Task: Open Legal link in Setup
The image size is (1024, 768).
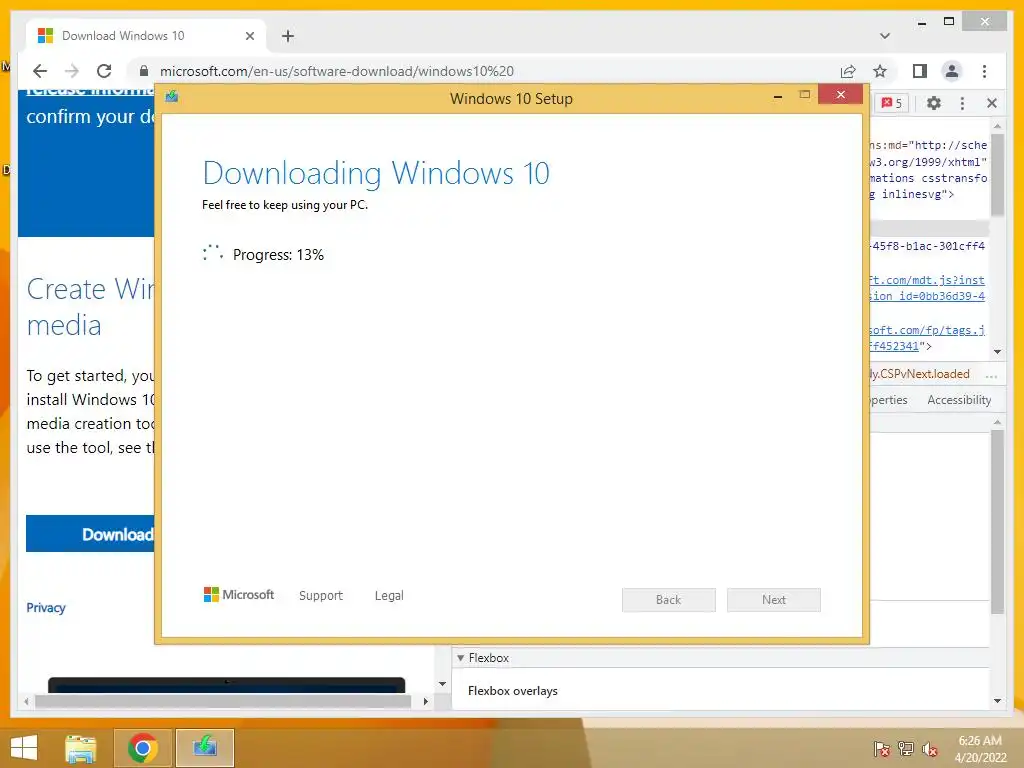Action: pyautogui.click(x=389, y=596)
